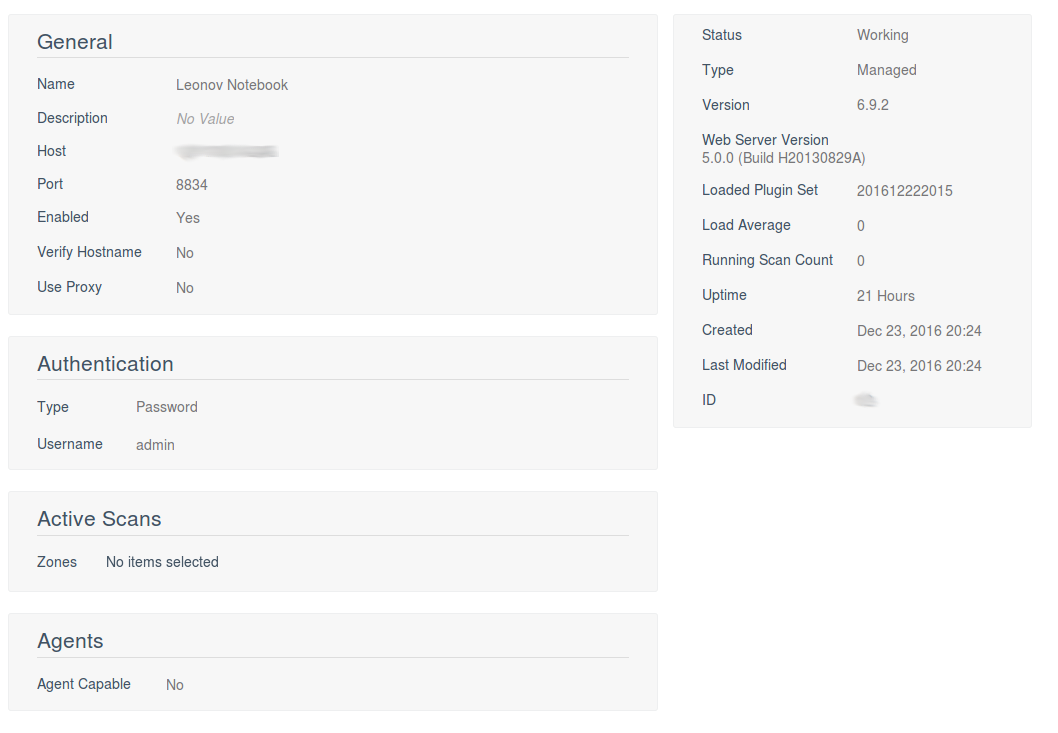Click the Working status value
This screenshot has height=733, width=1058.
(x=883, y=35)
